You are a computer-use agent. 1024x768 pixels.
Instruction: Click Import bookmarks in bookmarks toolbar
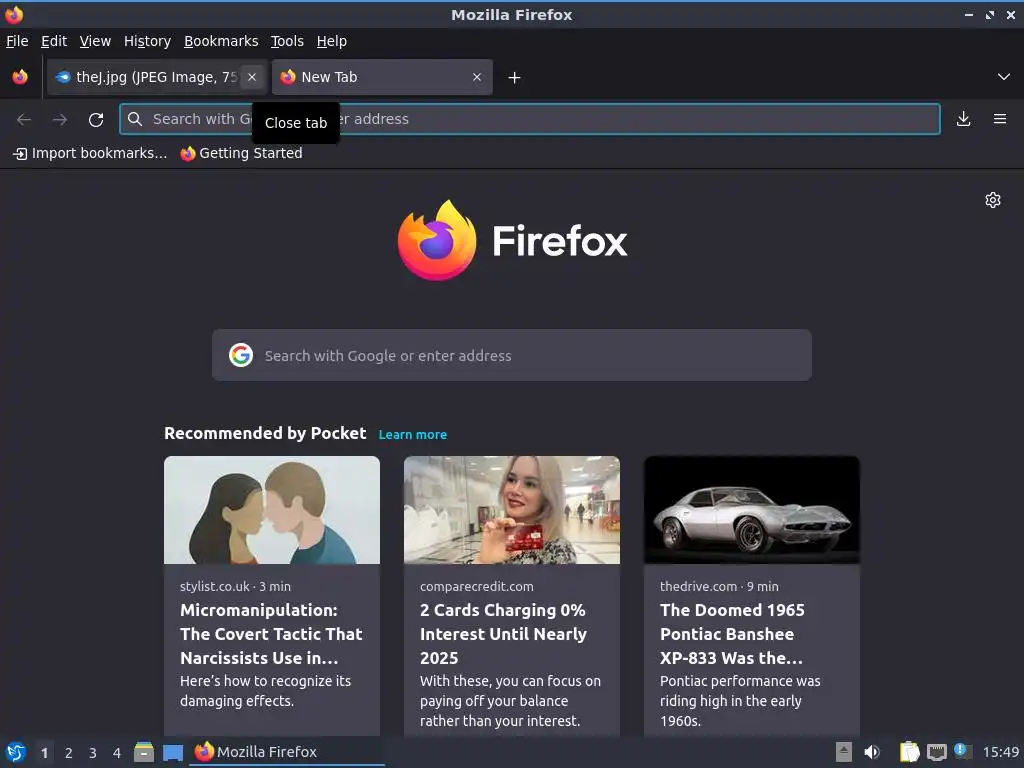pos(90,153)
